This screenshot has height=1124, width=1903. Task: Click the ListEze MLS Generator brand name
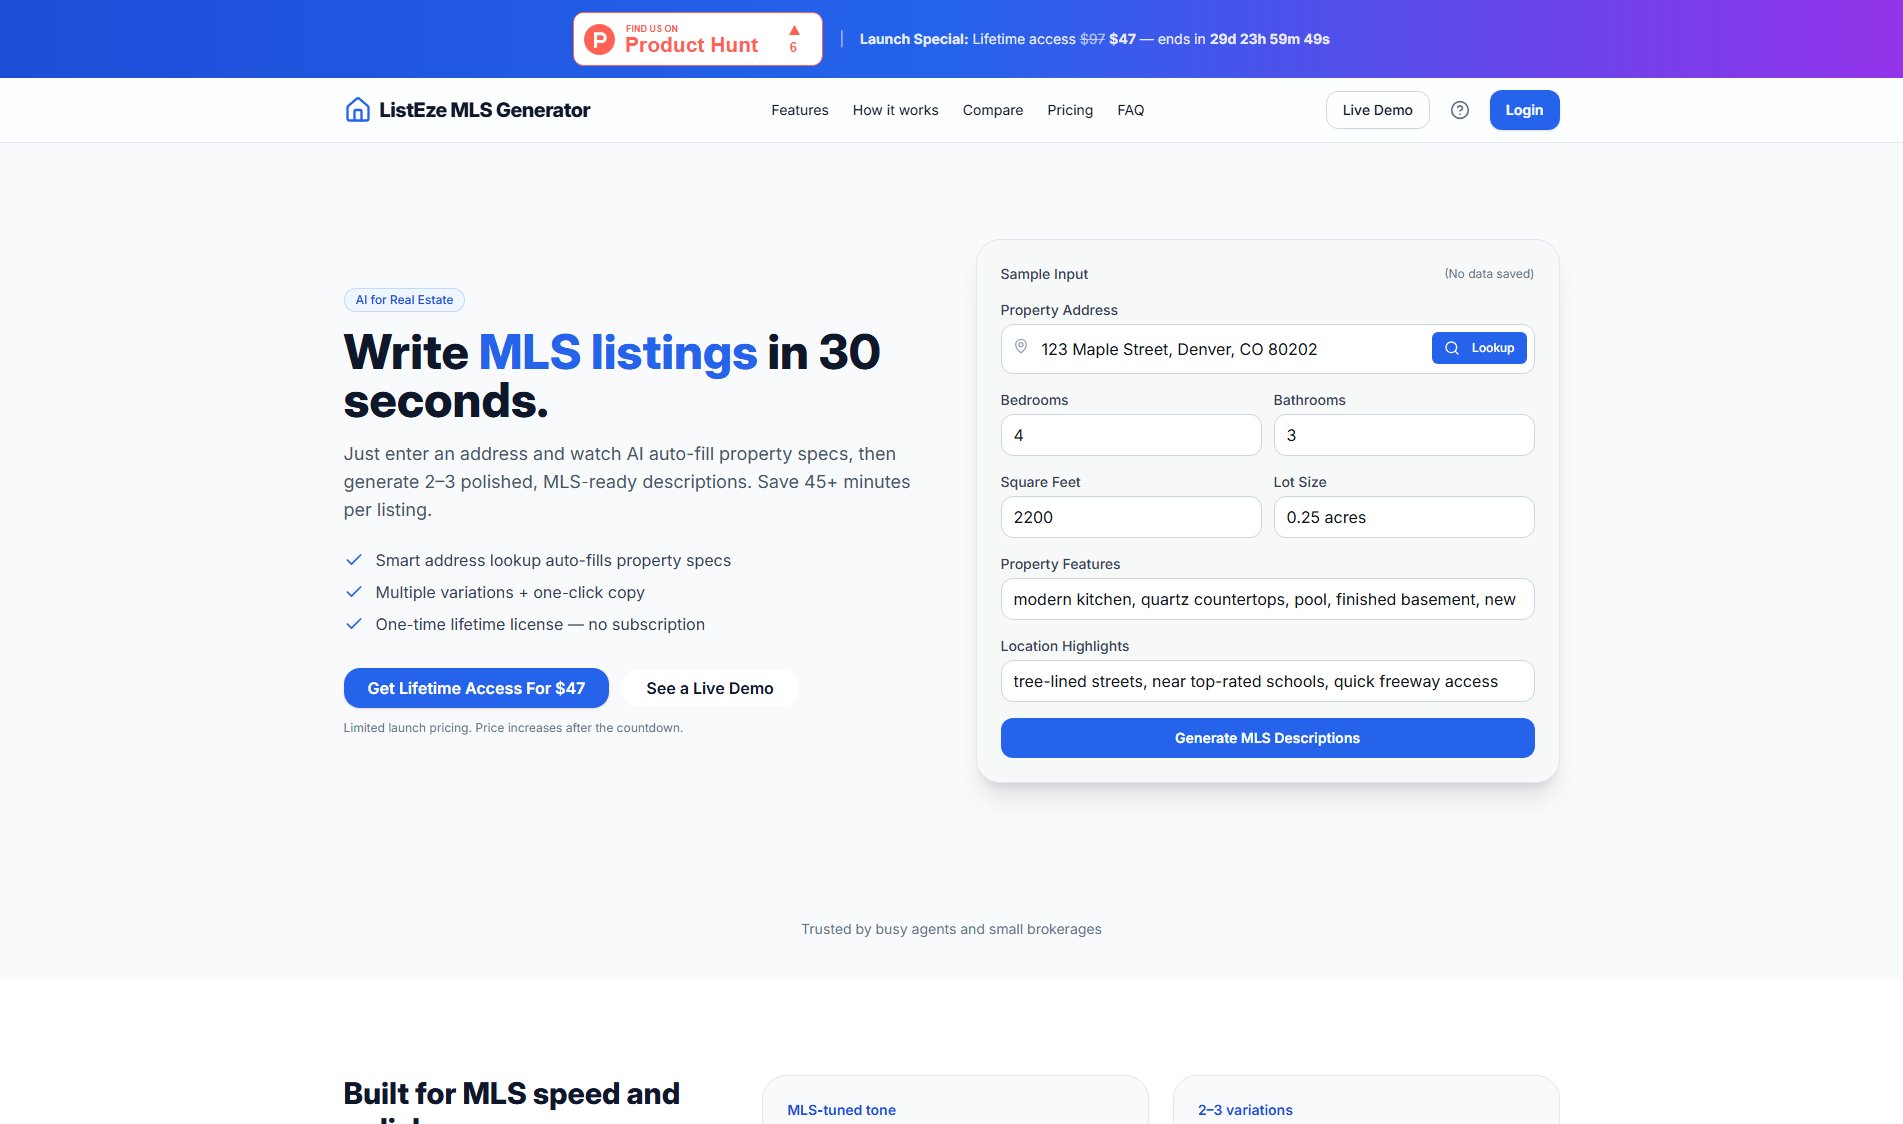485,110
